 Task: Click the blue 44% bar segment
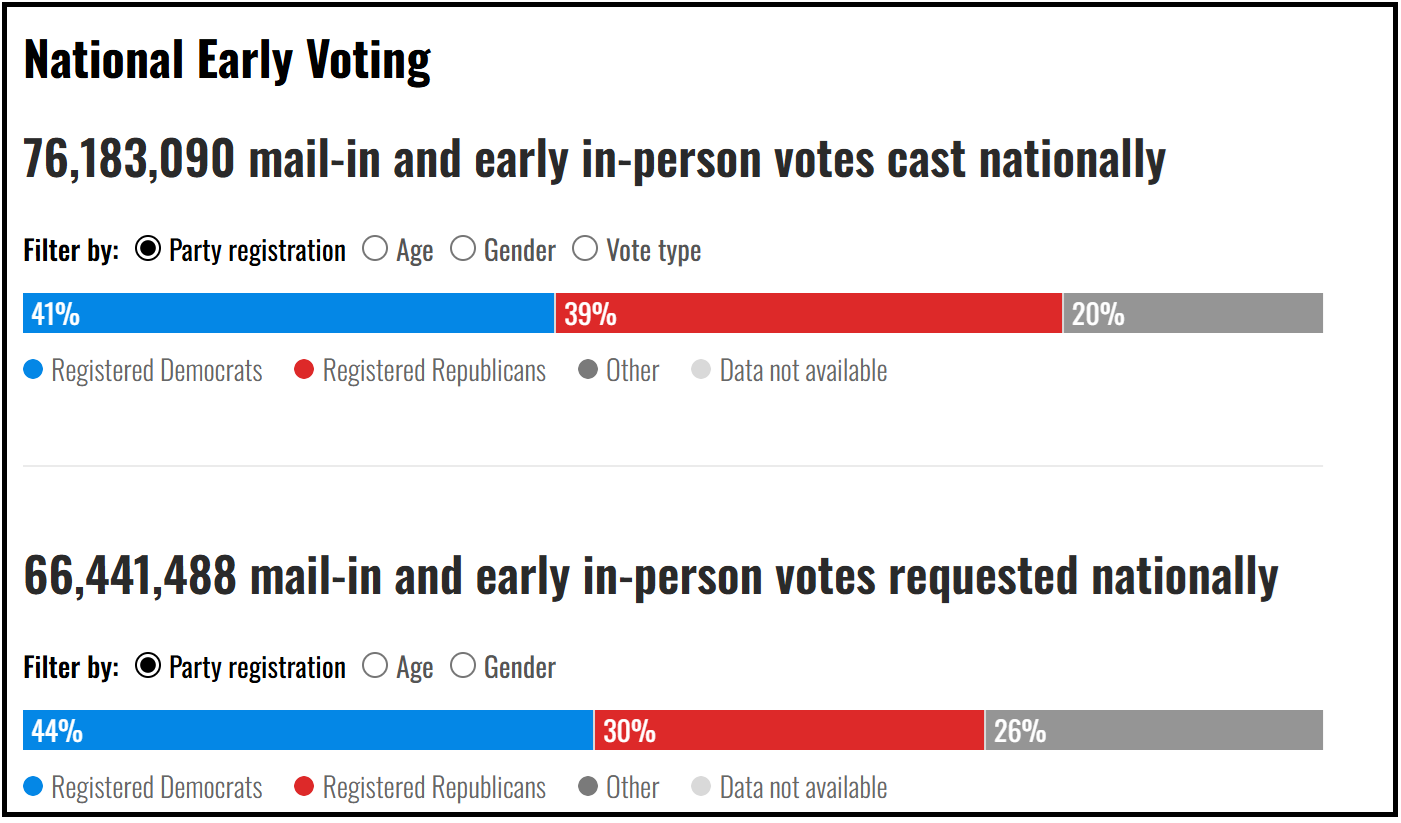(308, 730)
